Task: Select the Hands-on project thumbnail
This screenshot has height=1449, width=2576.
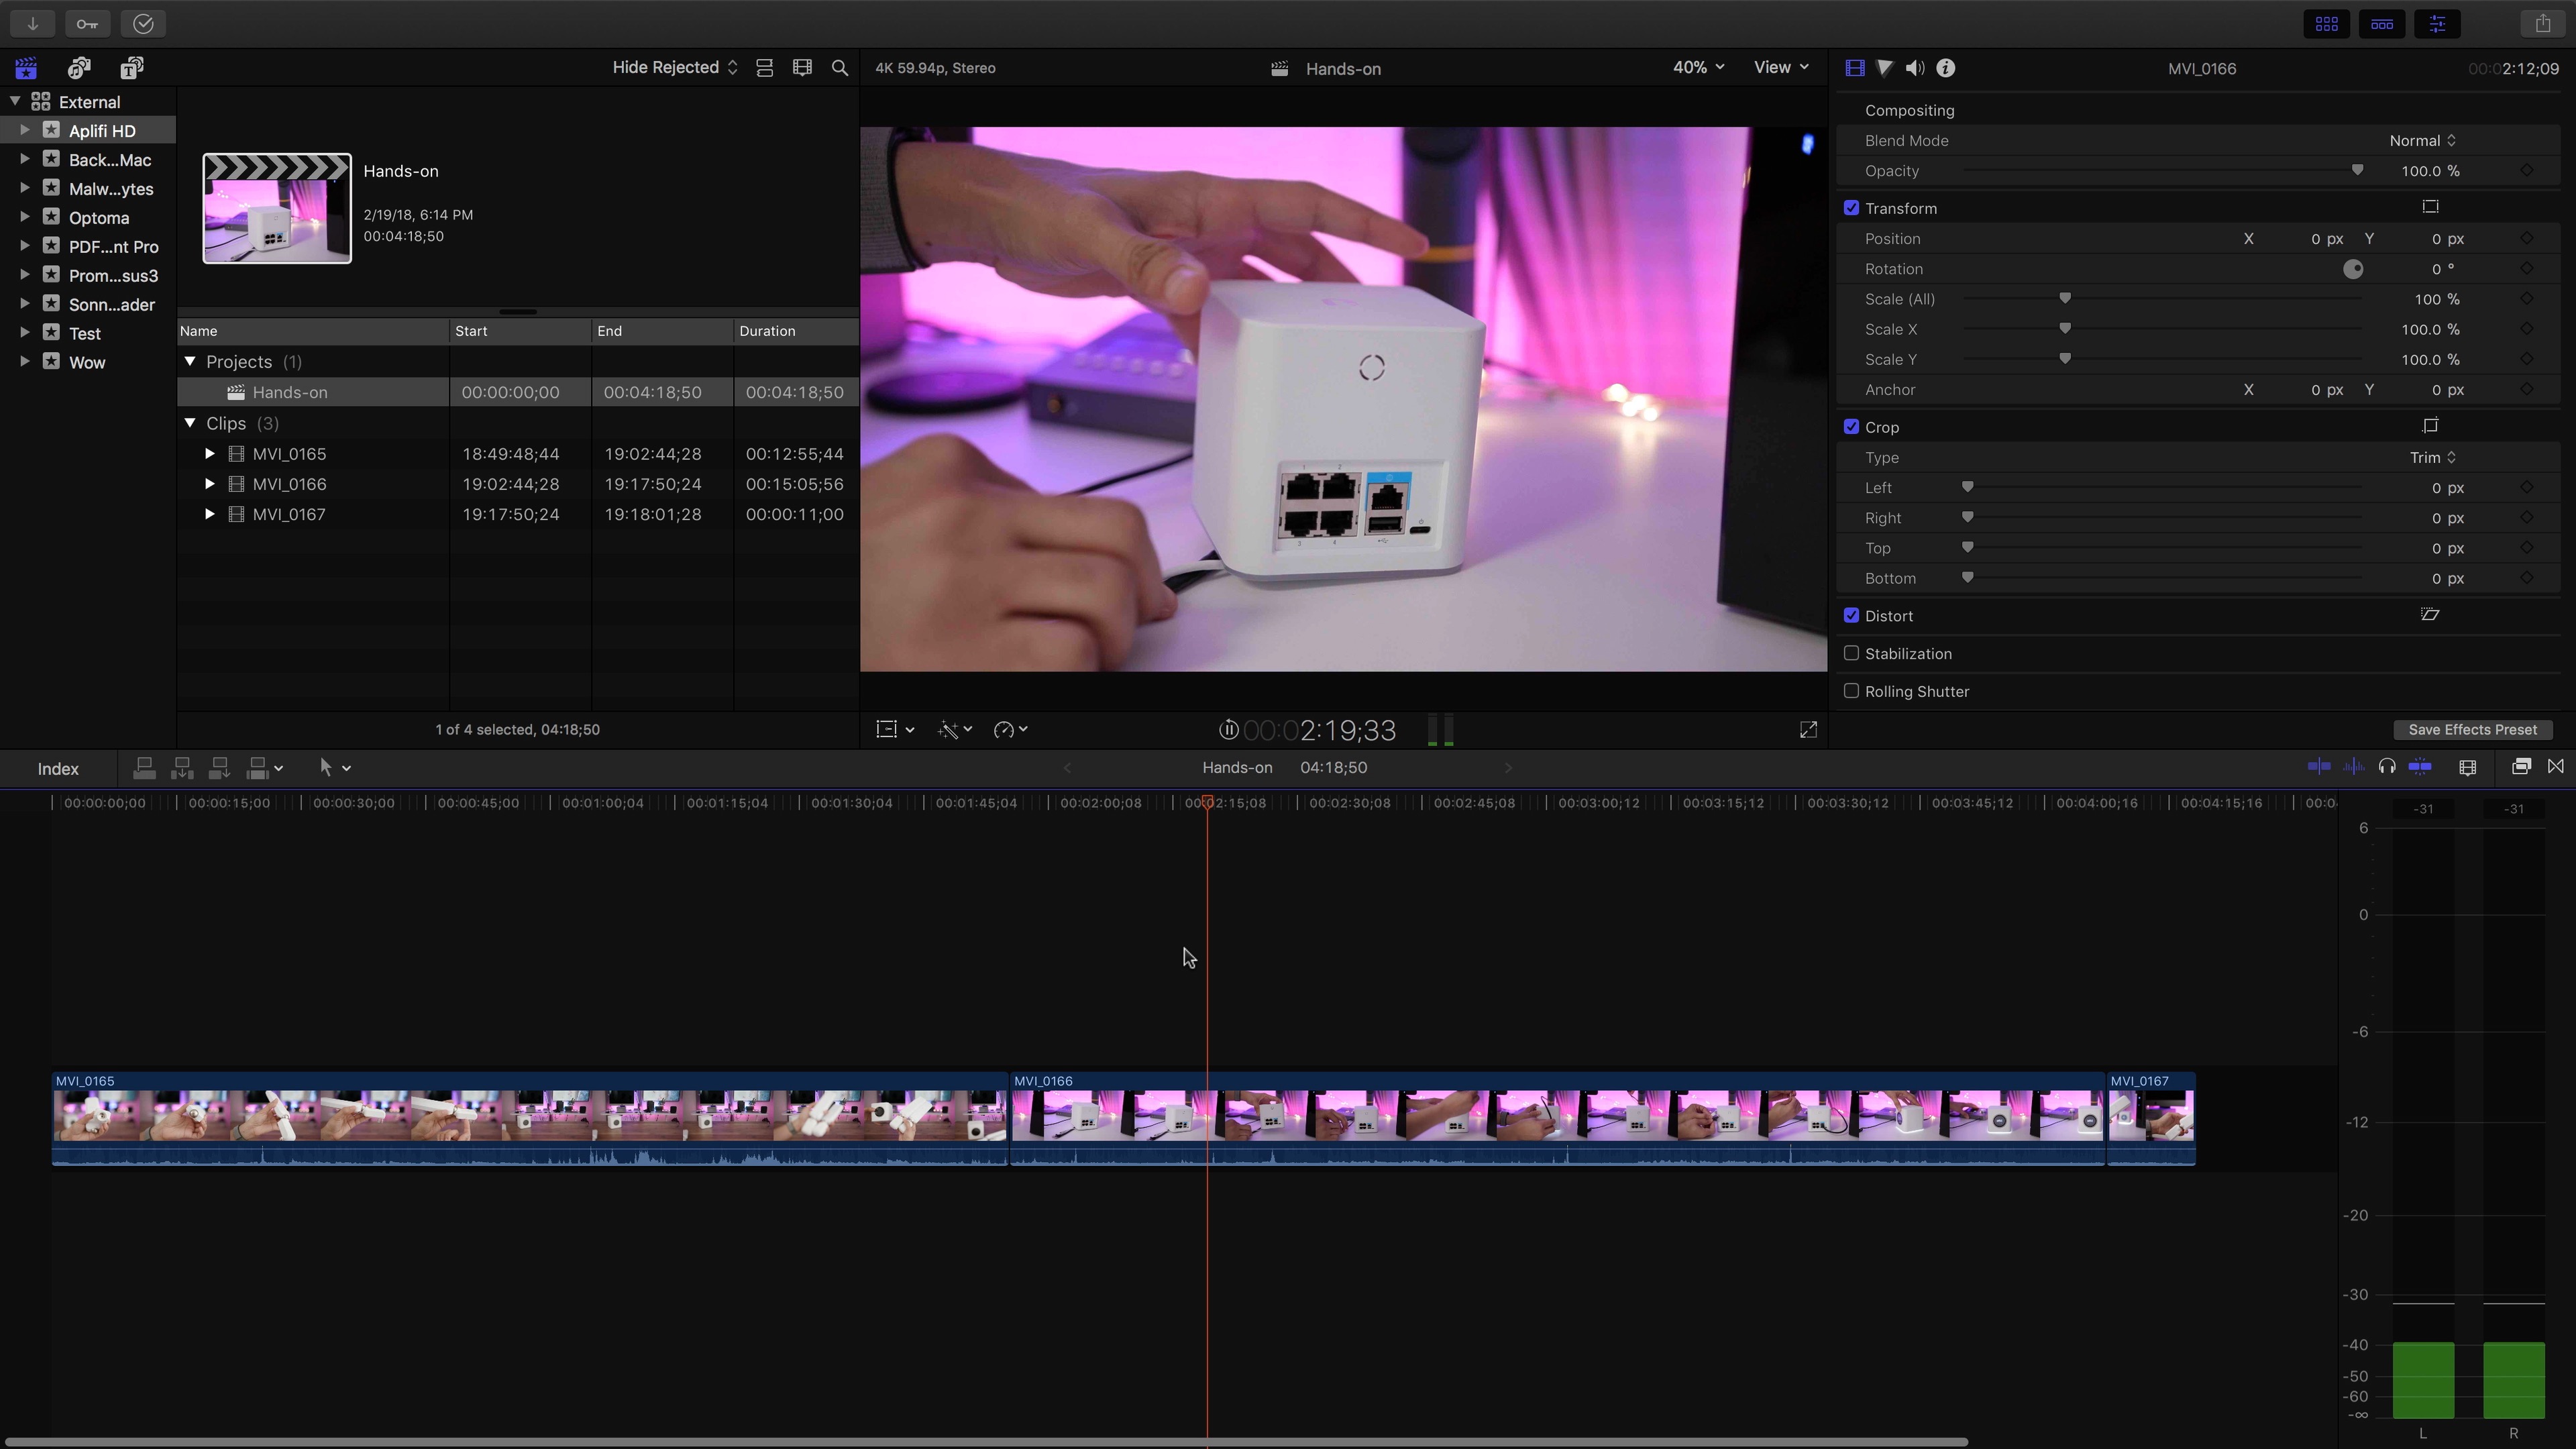Action: tap(277, 209)
